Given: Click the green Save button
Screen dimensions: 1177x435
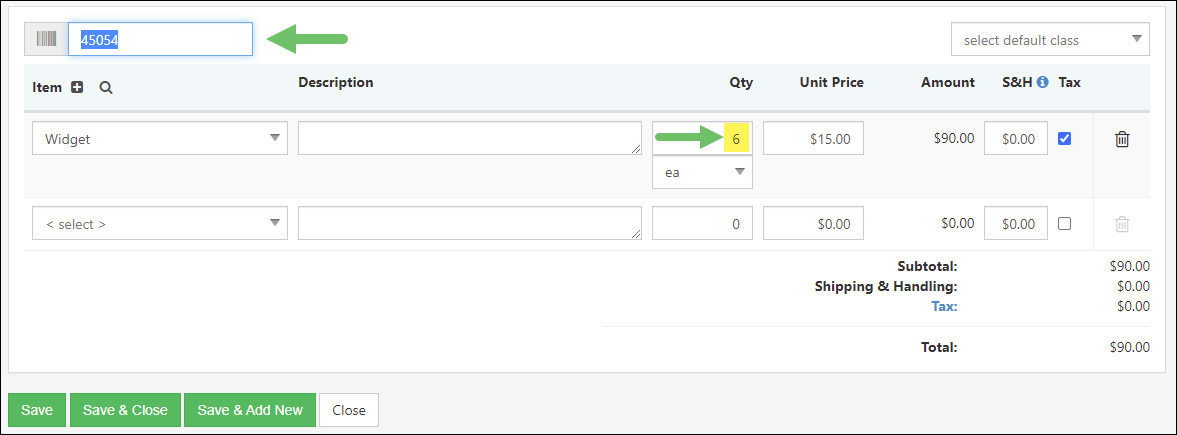Looking at the screenshot, I should pos(37,410).
